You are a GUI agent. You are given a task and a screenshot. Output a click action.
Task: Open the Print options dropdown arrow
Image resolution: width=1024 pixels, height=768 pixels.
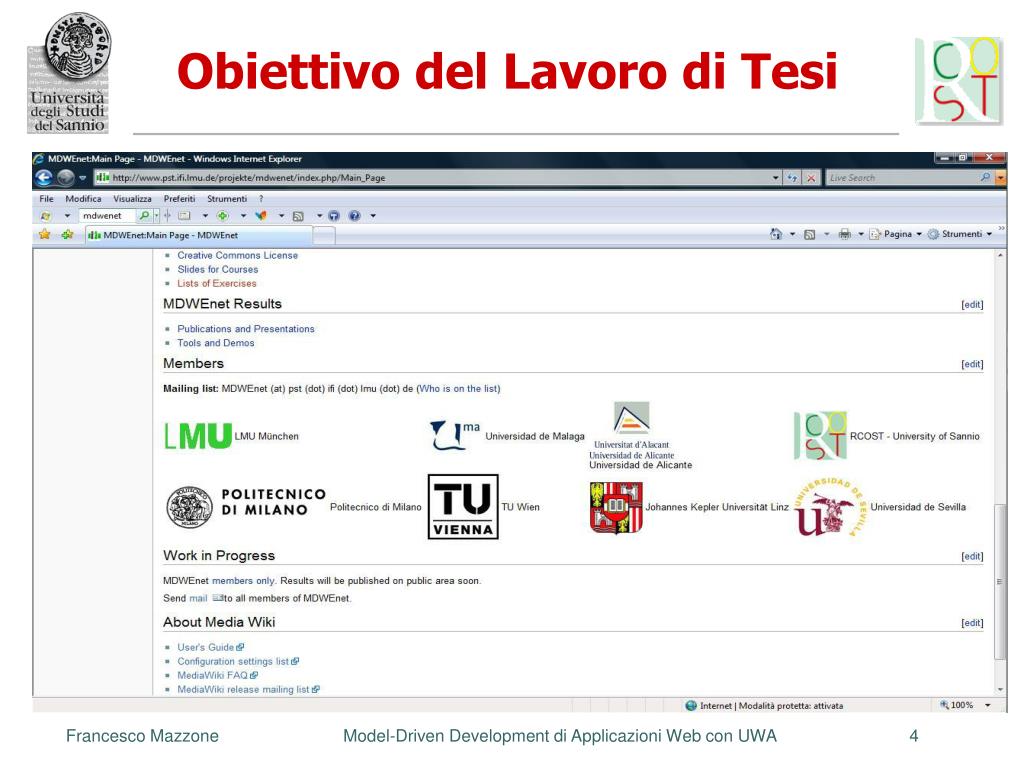[861, 234]
